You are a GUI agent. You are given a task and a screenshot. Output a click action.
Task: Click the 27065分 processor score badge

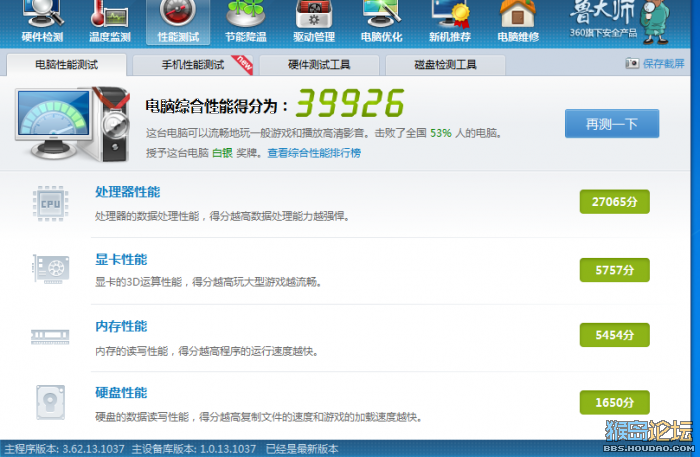pyautogui.click(x=614, y=202)
